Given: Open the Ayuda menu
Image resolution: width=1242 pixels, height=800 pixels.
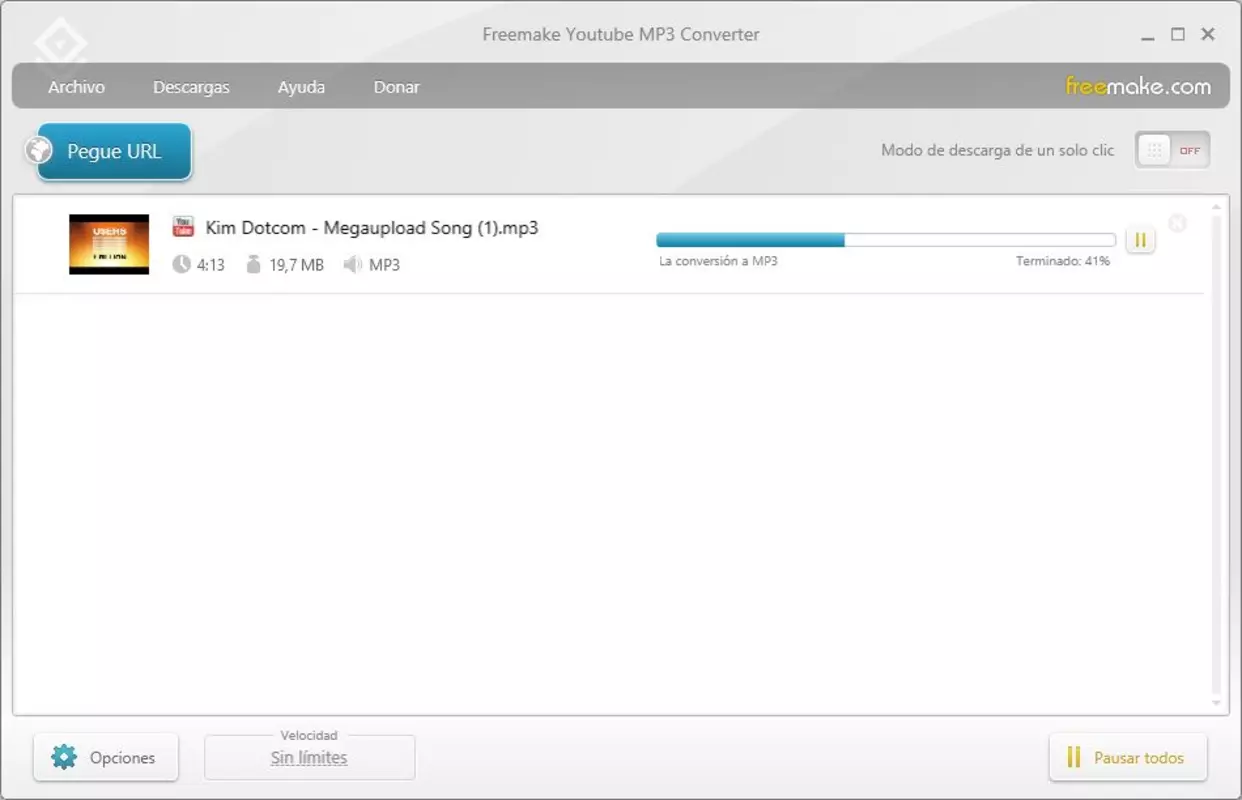Looking at the screenshot, I should [x=301, y=87].
